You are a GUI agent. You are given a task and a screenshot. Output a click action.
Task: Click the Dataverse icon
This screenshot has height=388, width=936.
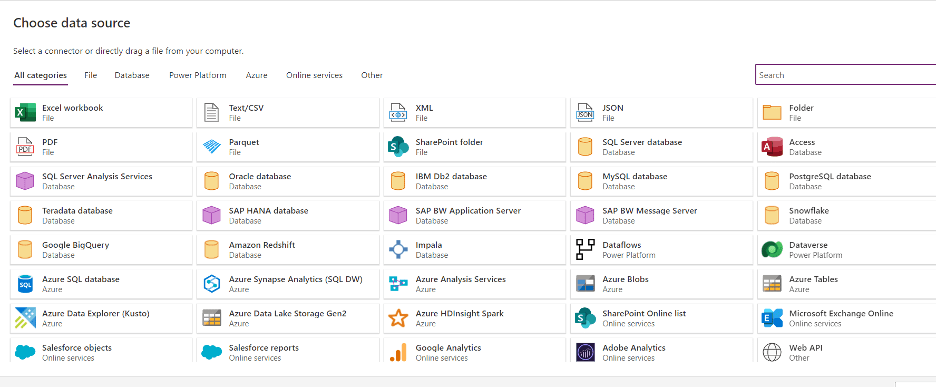tap(772, 250)
